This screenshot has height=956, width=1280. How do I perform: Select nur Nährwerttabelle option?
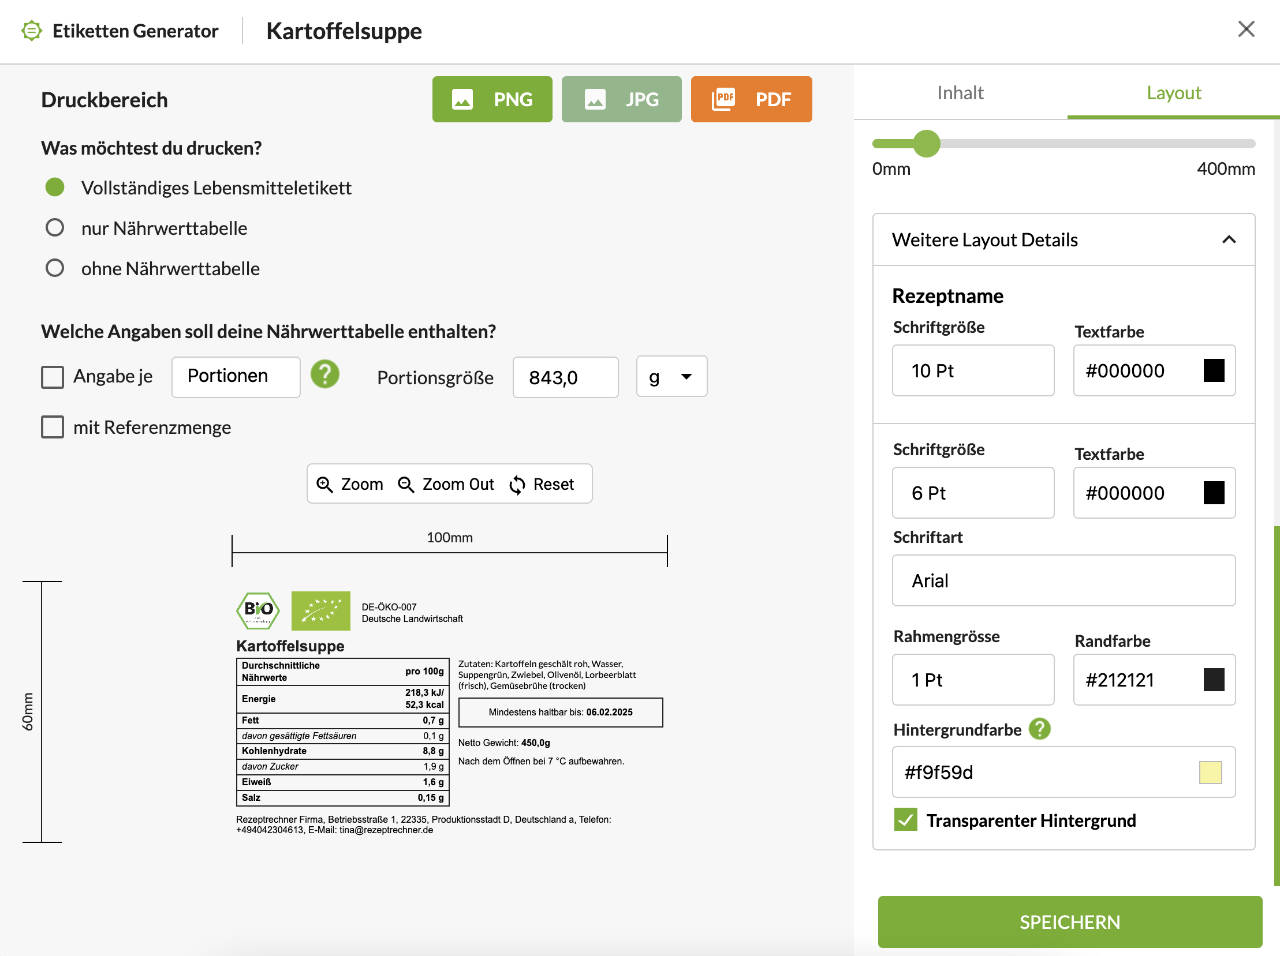tap(54, 227)
